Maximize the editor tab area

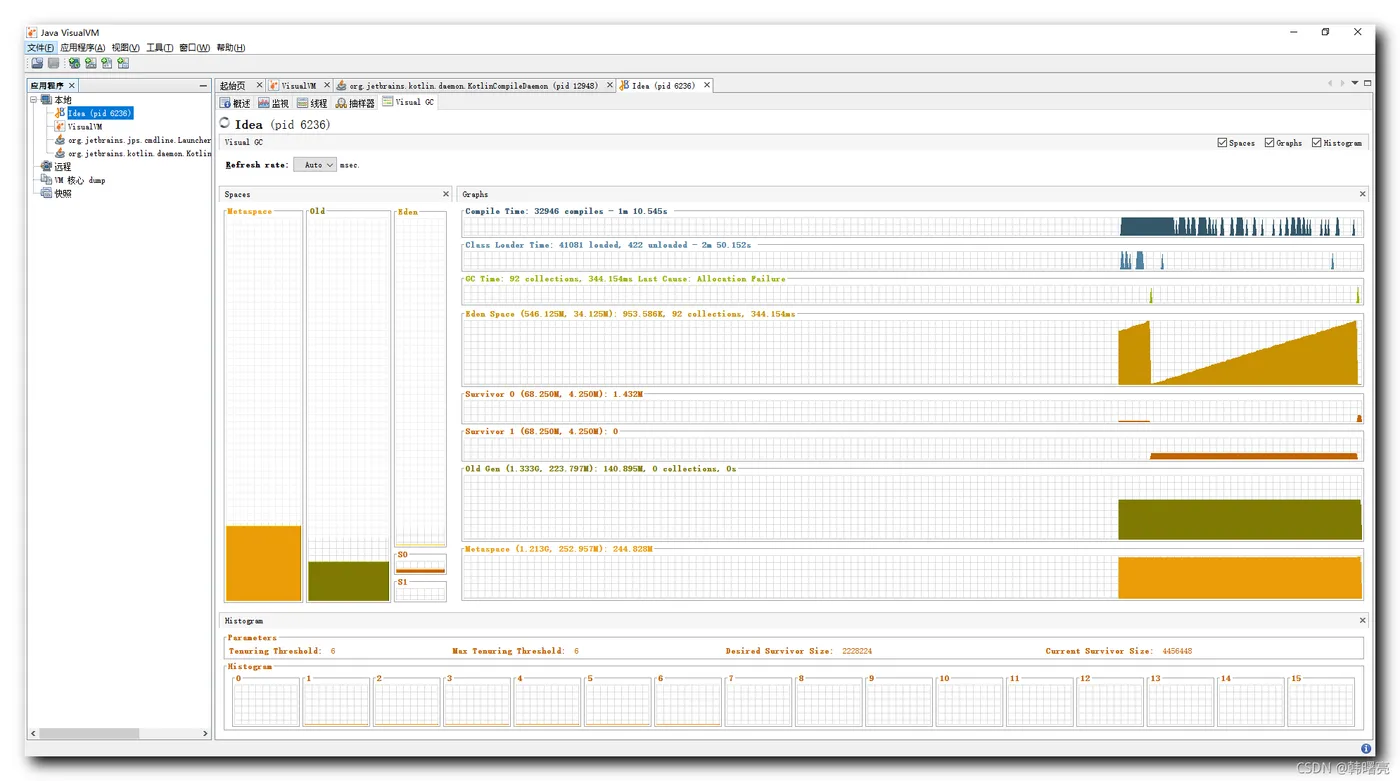coord(1368,83)
